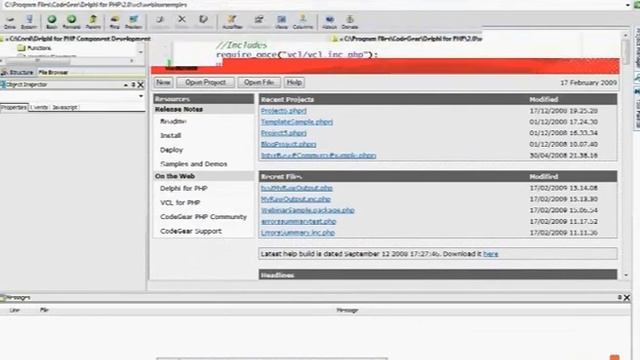Click the welcome page scrollbar up arrow
This screenshot has width=640, height=360.
click(x=626, y=36)
